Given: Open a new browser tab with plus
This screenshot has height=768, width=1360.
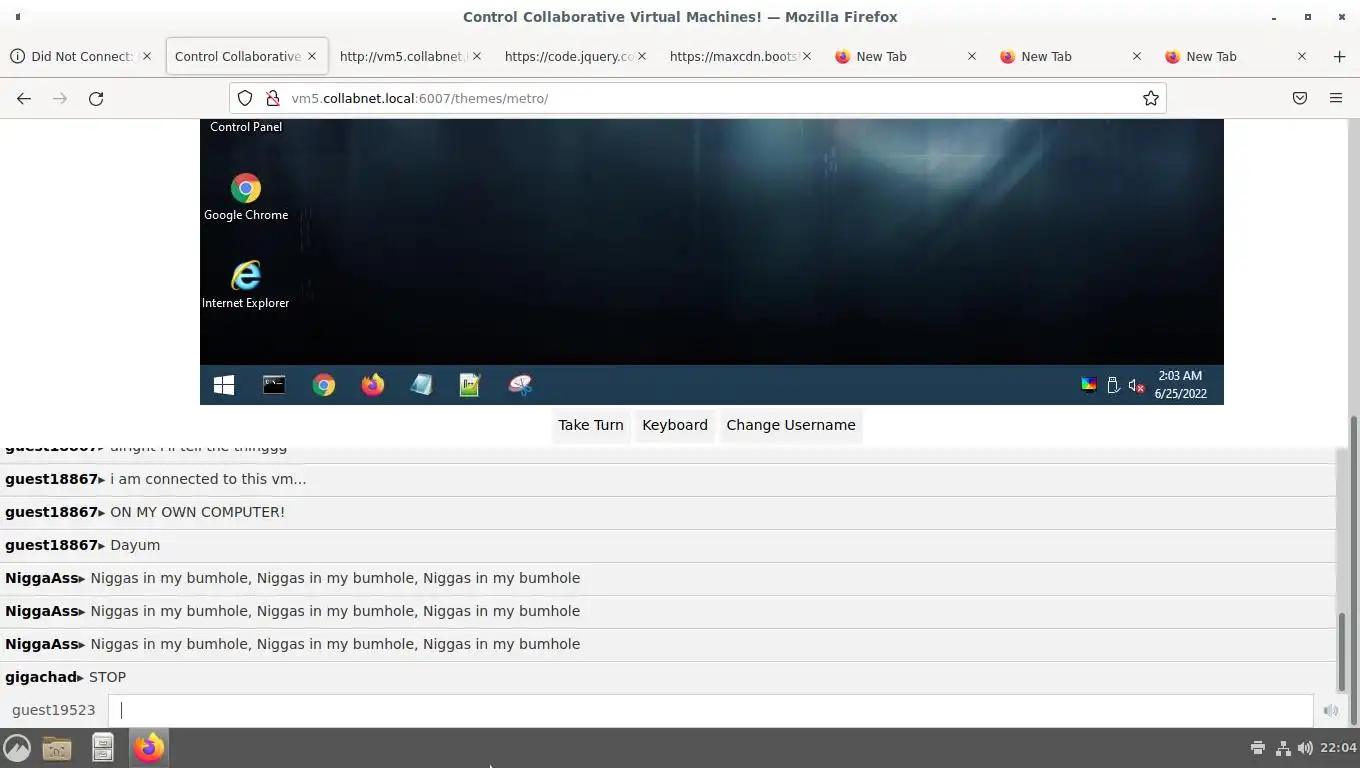Looking at the screenshot, I should [x=1339, y=56].
